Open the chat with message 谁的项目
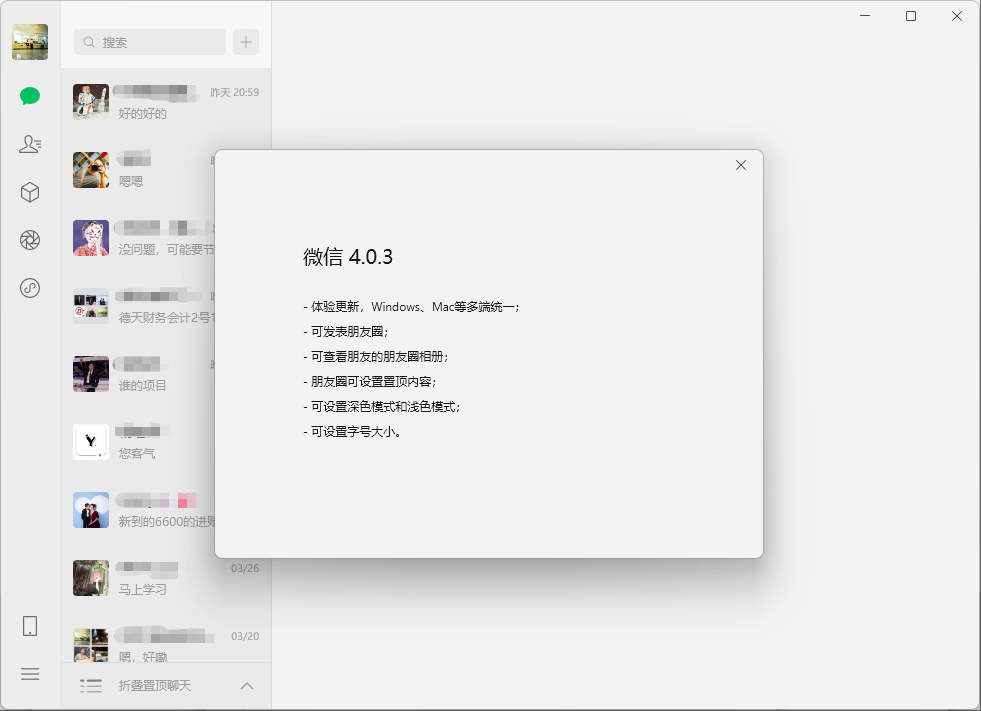 pyautogui.click(x=138, y=374)
